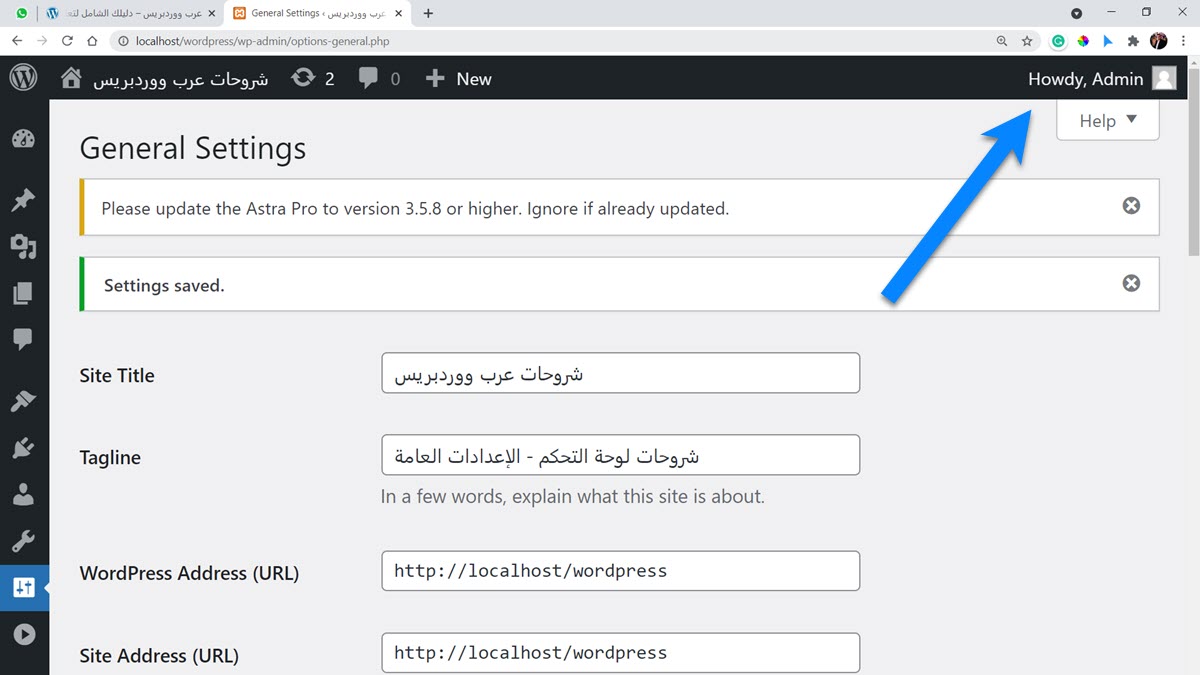Image resolution: width=1200 pixels, height=675 pixels.
Task: Open the New content menu
Action: point(458,79)
